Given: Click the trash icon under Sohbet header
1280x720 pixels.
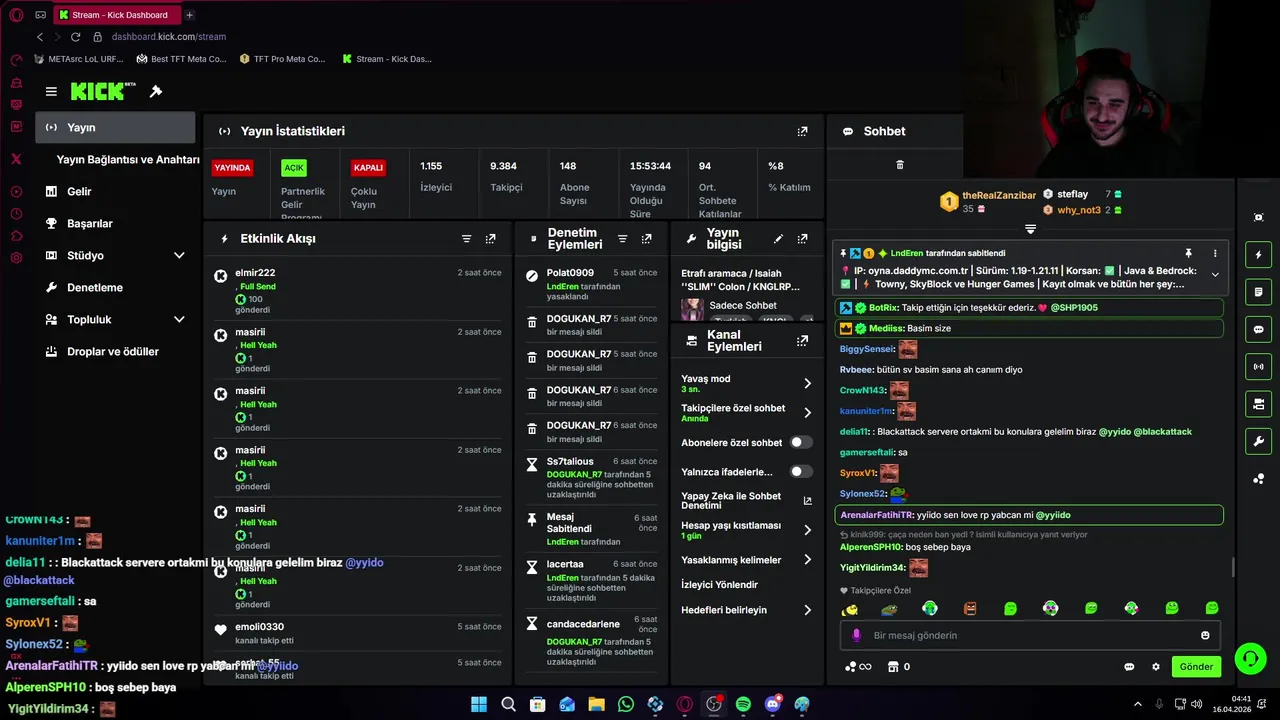Looking at the screenshot, I should [x=899, y=165].
